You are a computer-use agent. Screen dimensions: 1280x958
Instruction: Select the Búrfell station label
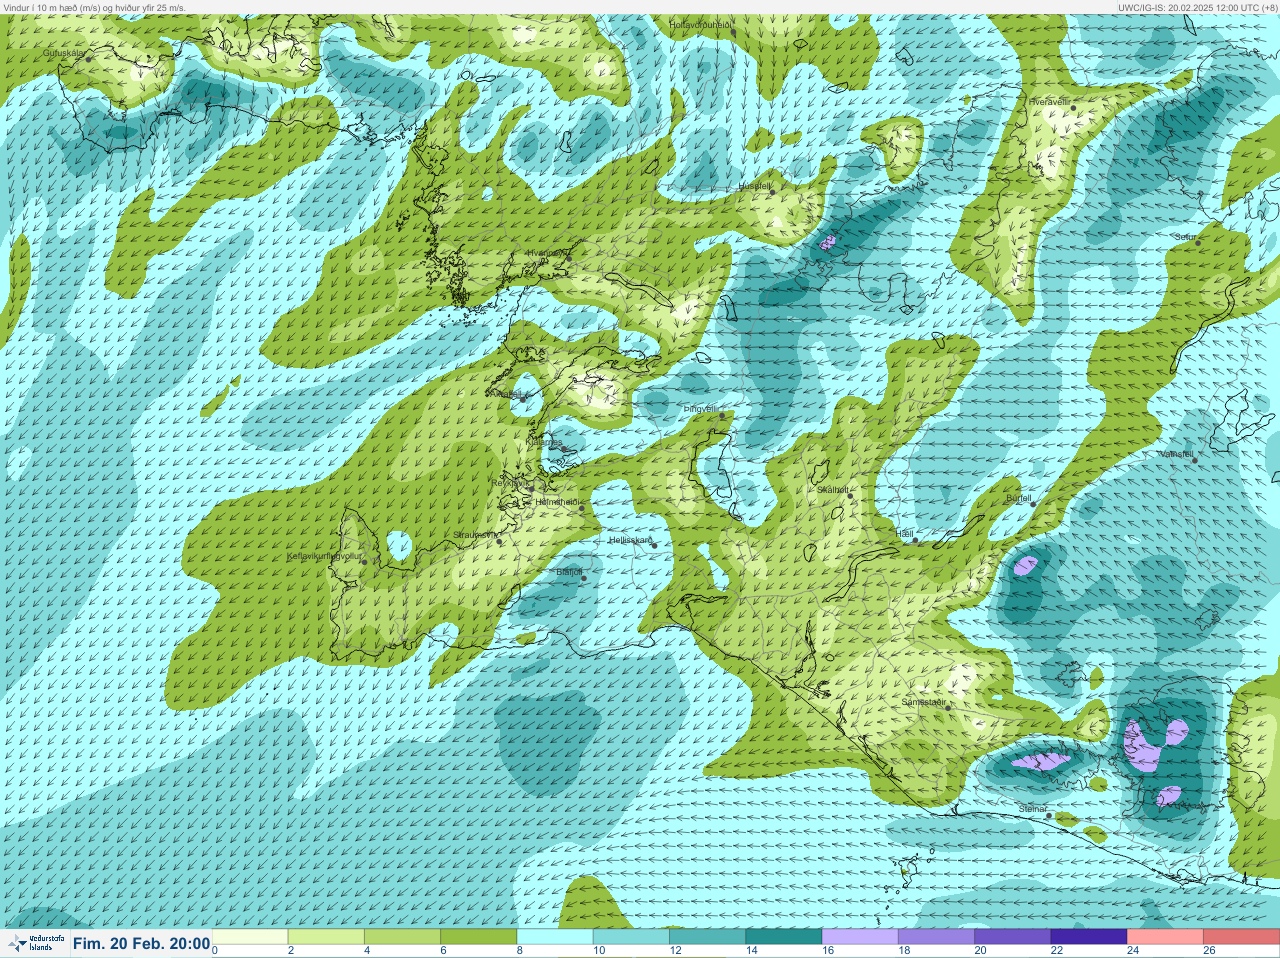pos(1018,497)
